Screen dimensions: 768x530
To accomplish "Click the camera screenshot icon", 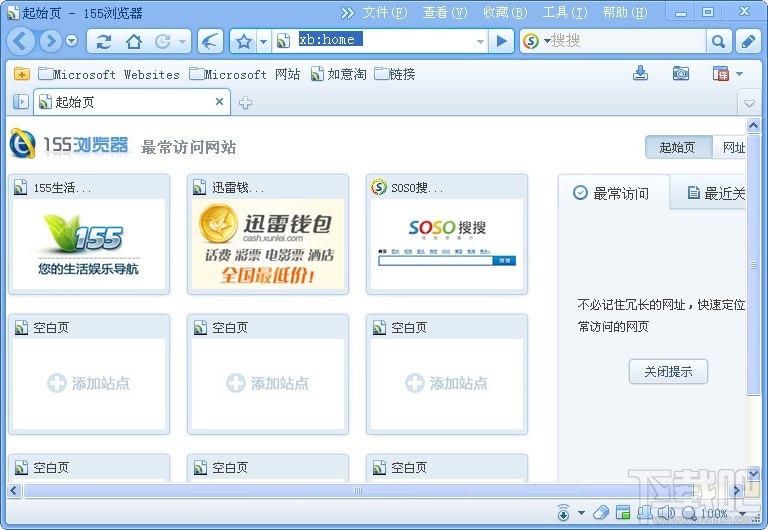I will pos(680,73).
